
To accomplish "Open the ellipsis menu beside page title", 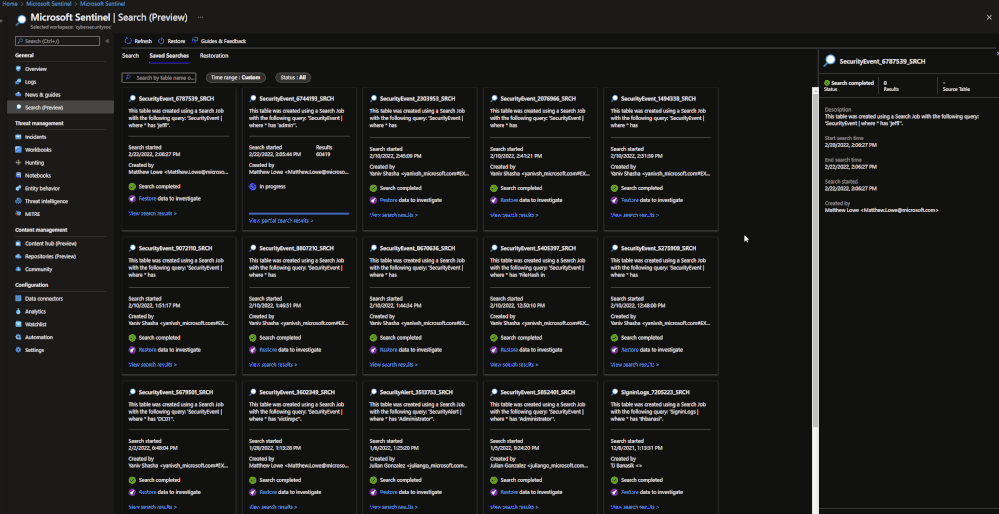I will click(201, 17).
